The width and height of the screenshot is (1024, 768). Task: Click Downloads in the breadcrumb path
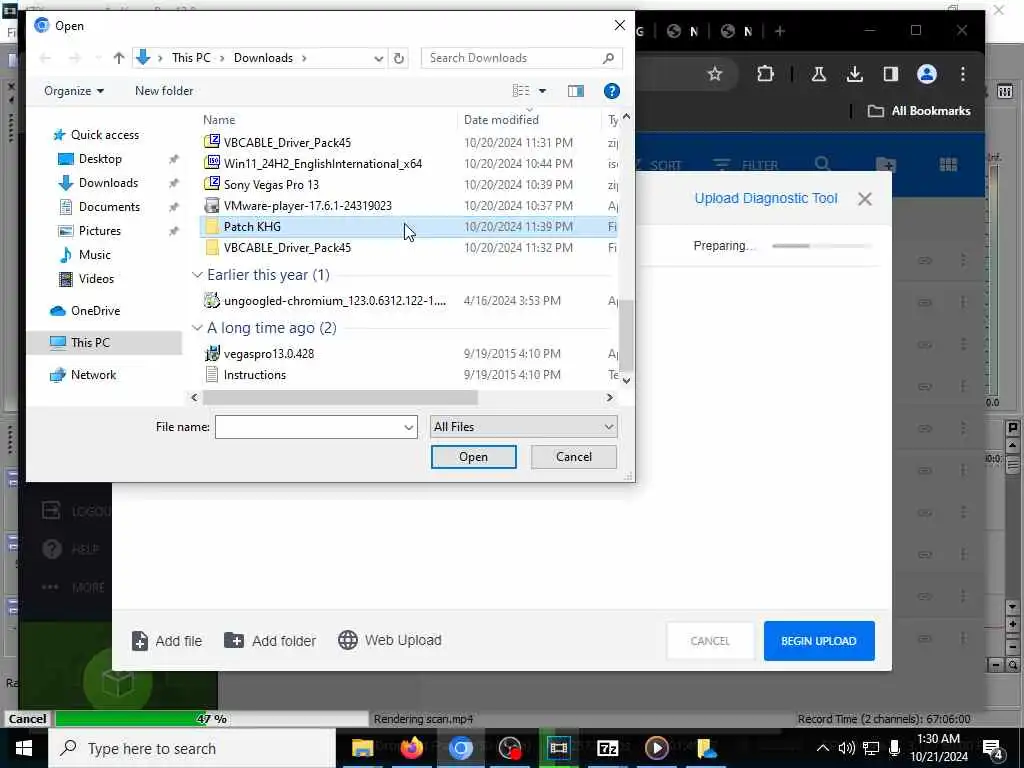pos(263,57)
